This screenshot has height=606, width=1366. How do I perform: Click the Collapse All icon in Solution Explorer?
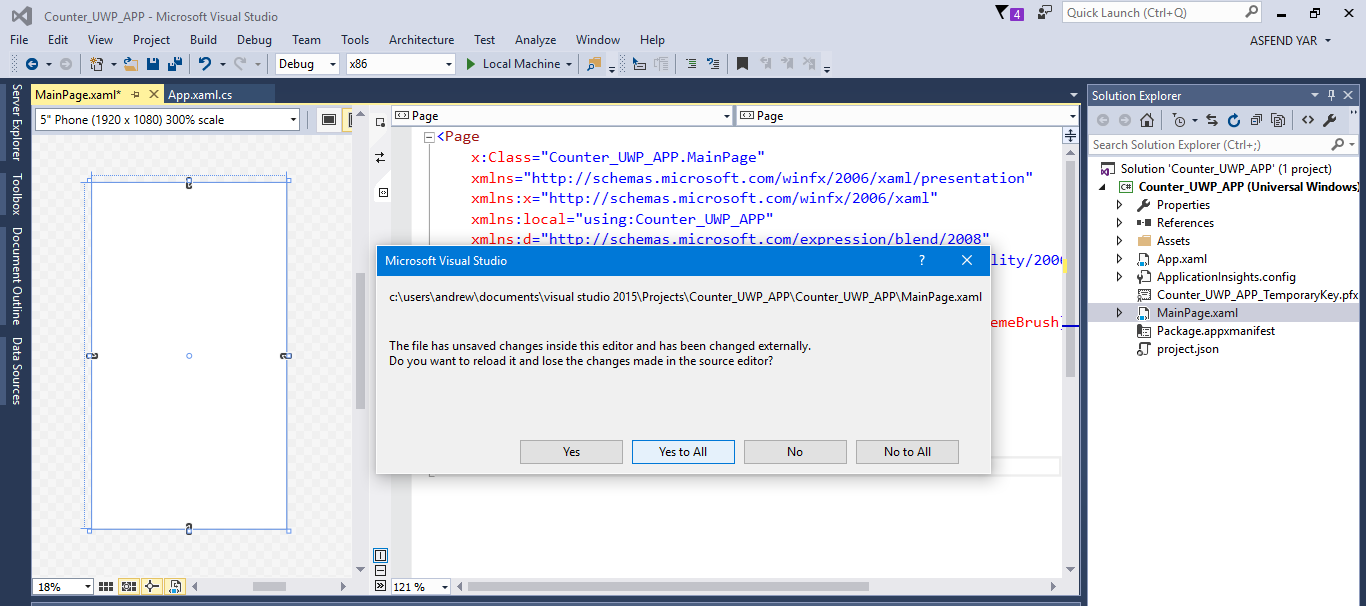(1256, 120)
